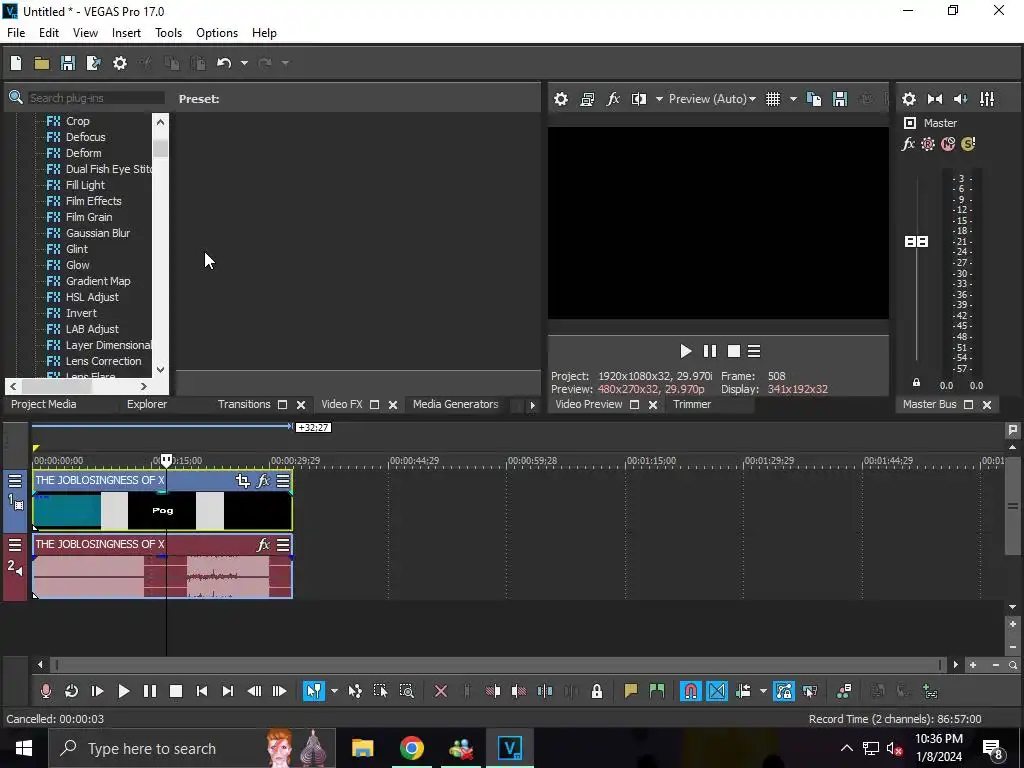Stop playback in the transport bar
The height and width of the screenshot is (768, 1024).
tap(176, 691)
